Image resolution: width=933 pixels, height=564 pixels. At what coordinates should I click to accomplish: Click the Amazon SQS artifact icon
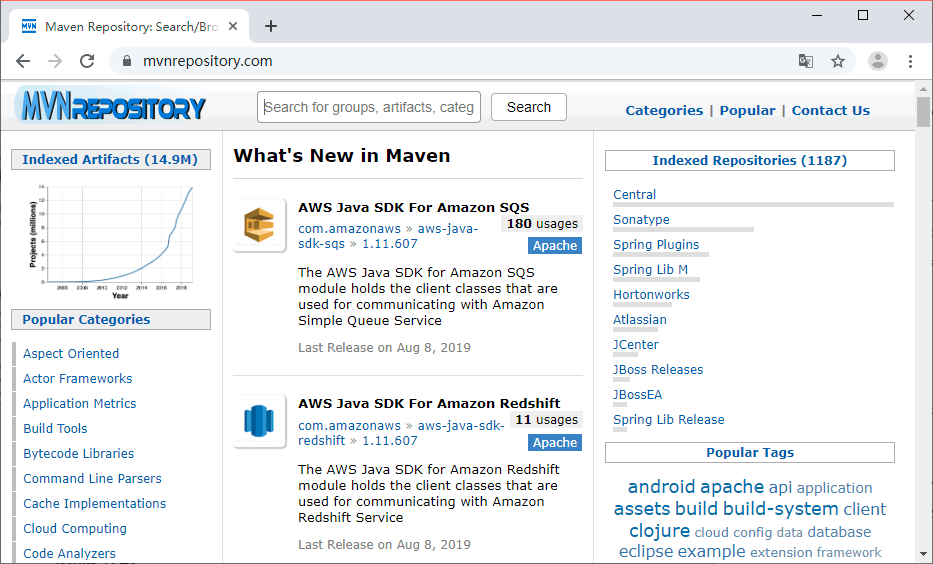(259, 225)
